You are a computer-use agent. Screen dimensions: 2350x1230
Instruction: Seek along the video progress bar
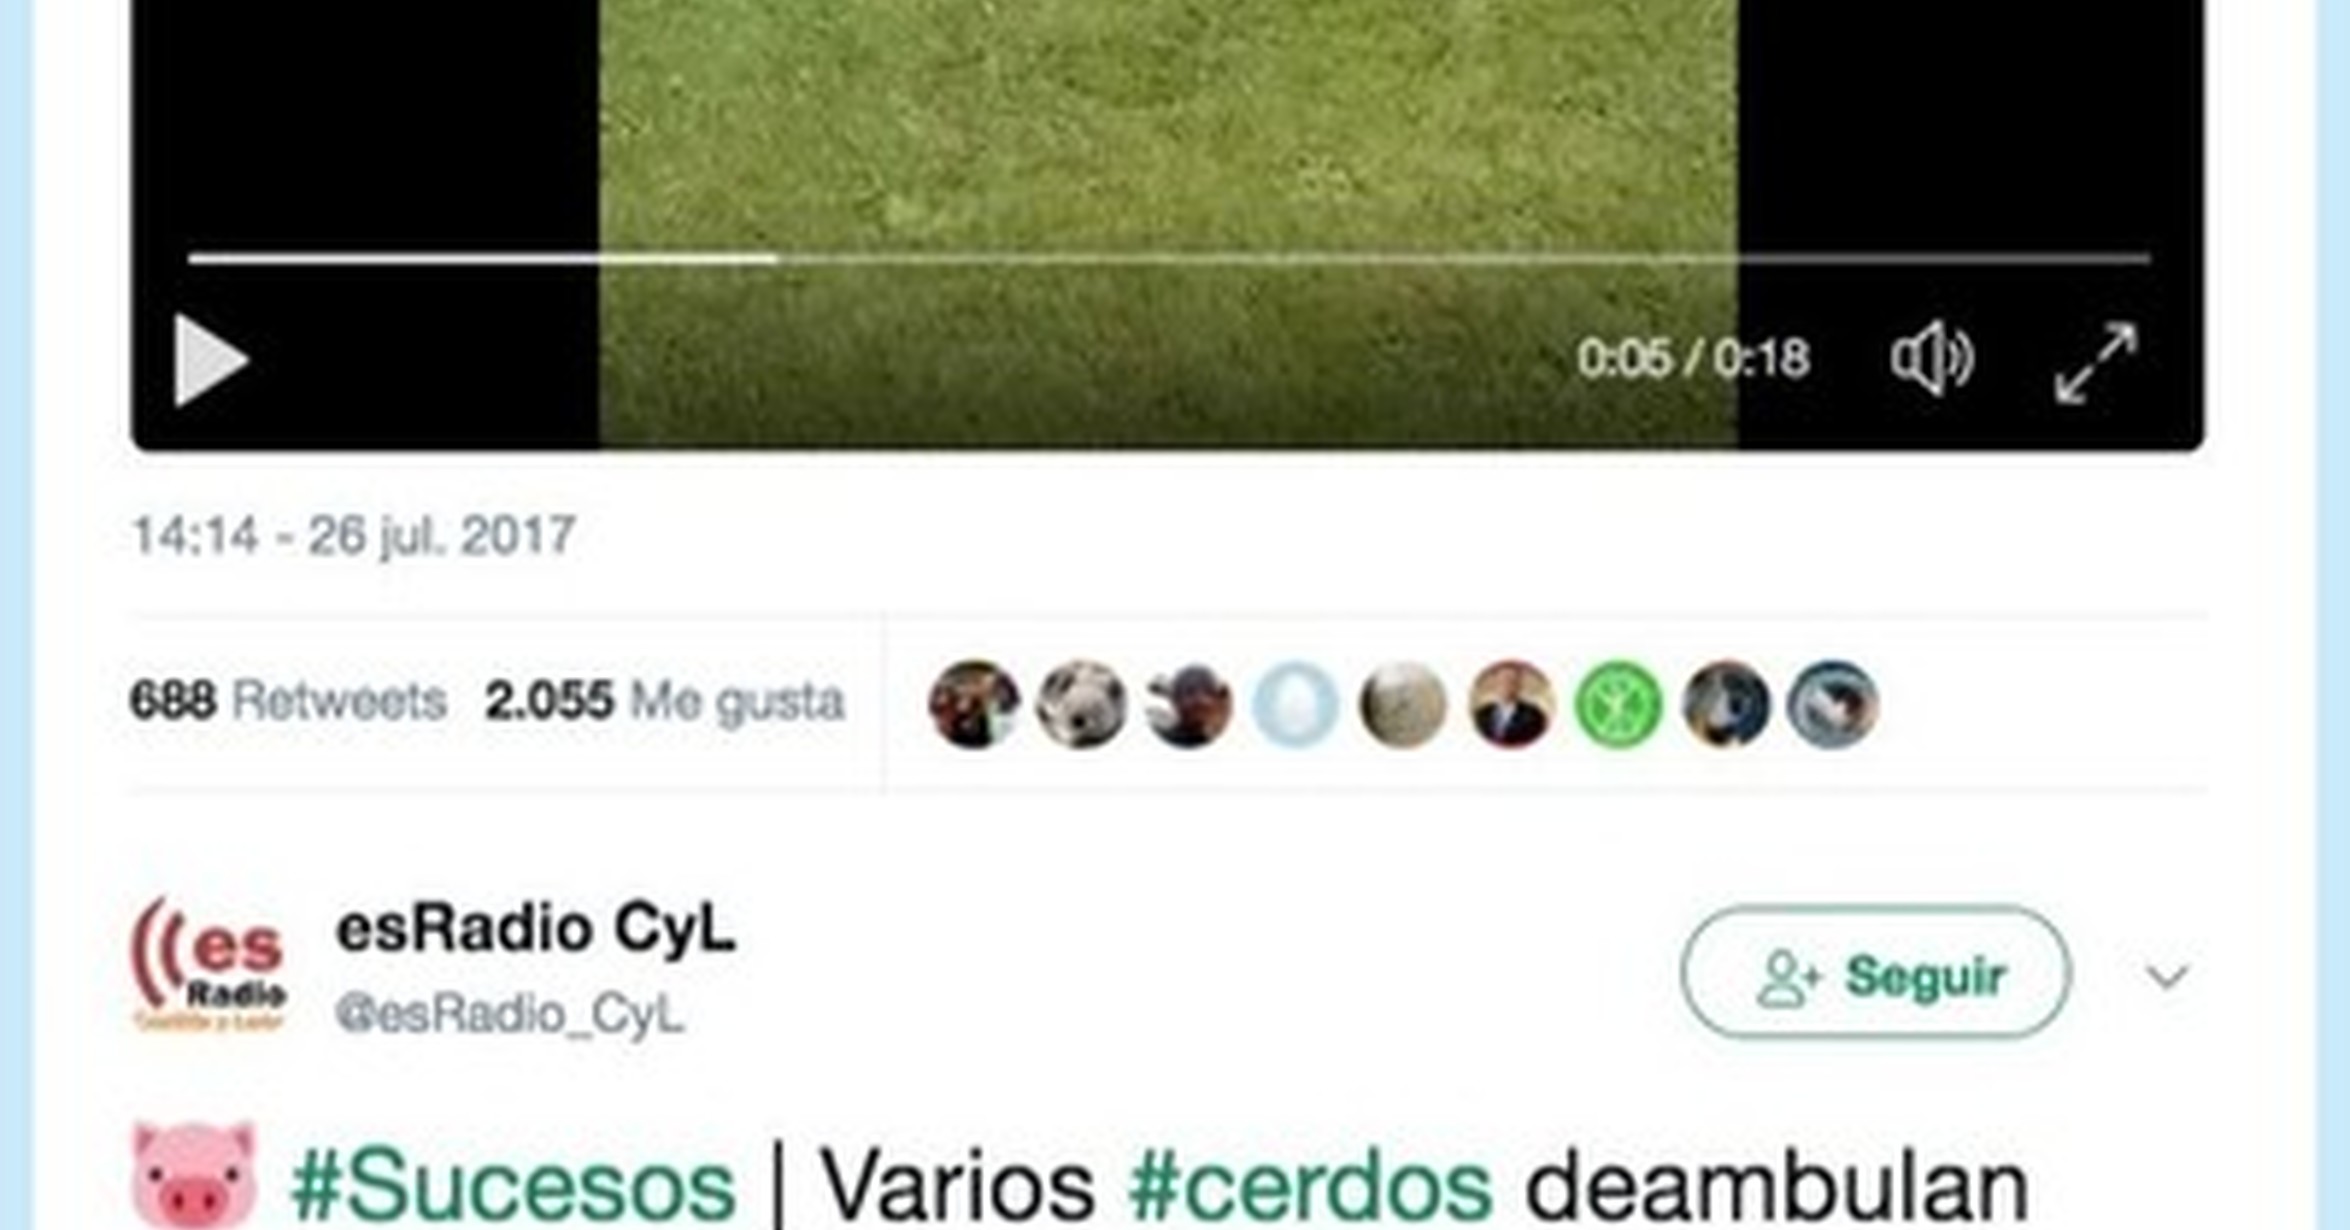(x=1169, y=259)
